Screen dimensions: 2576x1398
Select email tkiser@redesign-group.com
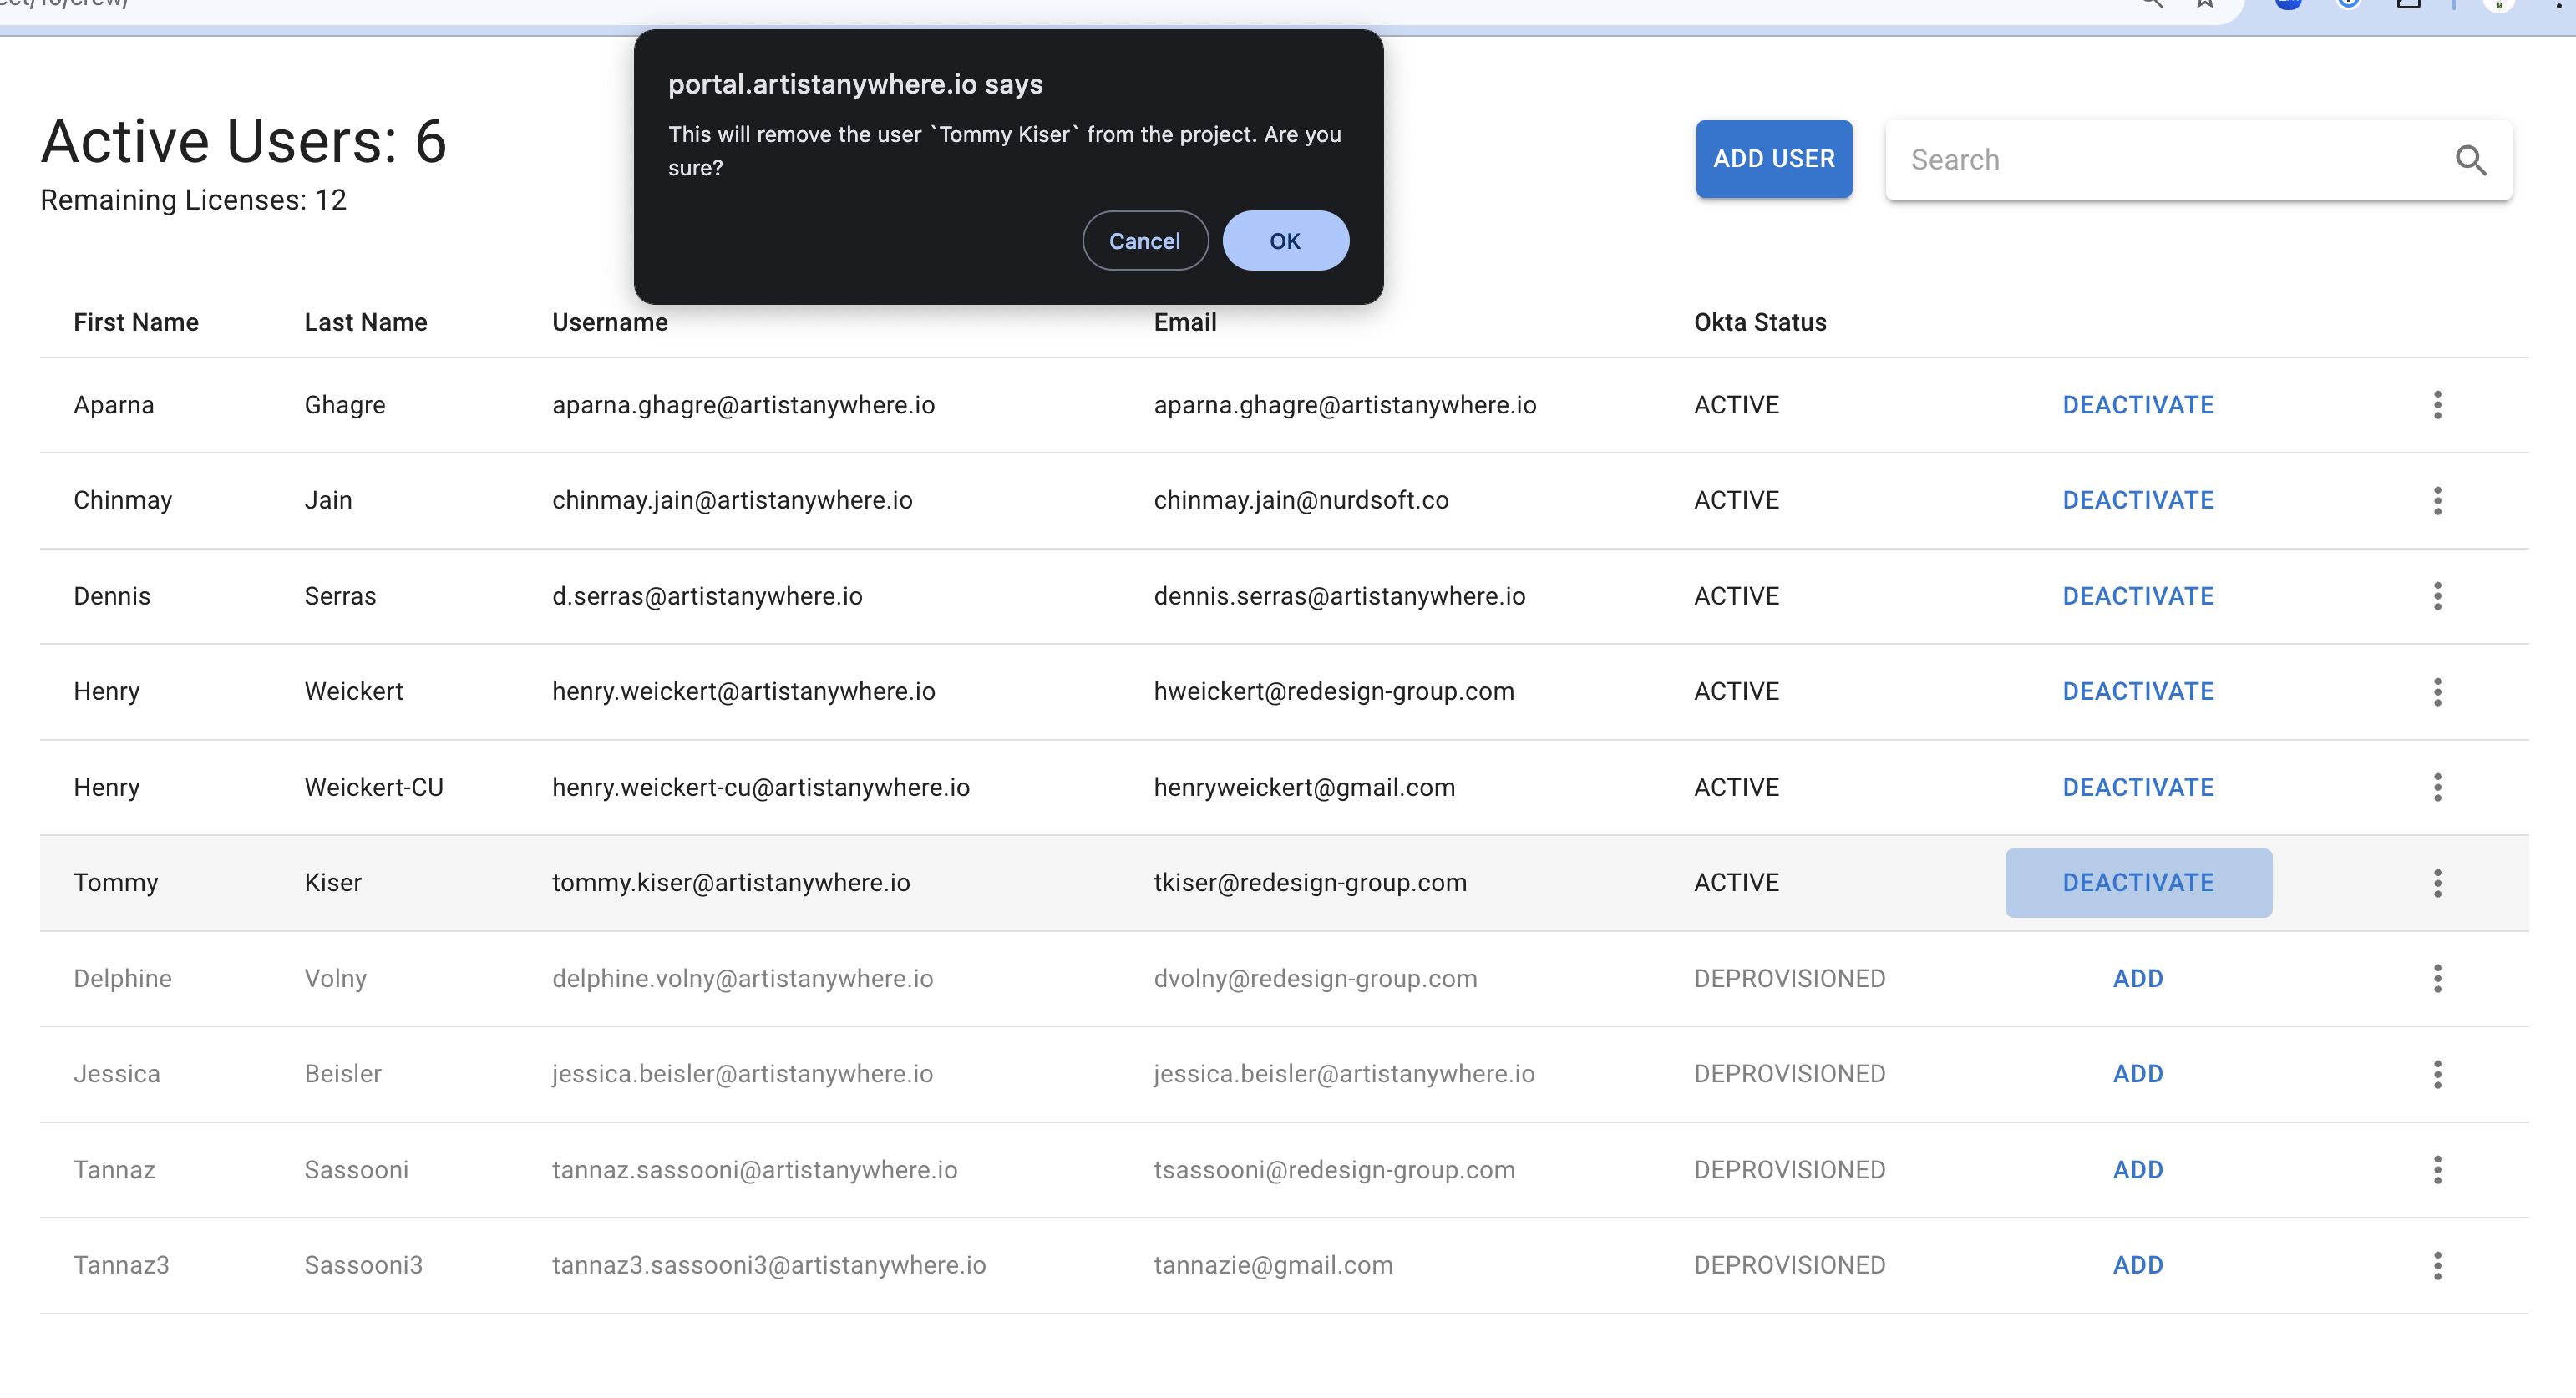(x=1310, y=882)
